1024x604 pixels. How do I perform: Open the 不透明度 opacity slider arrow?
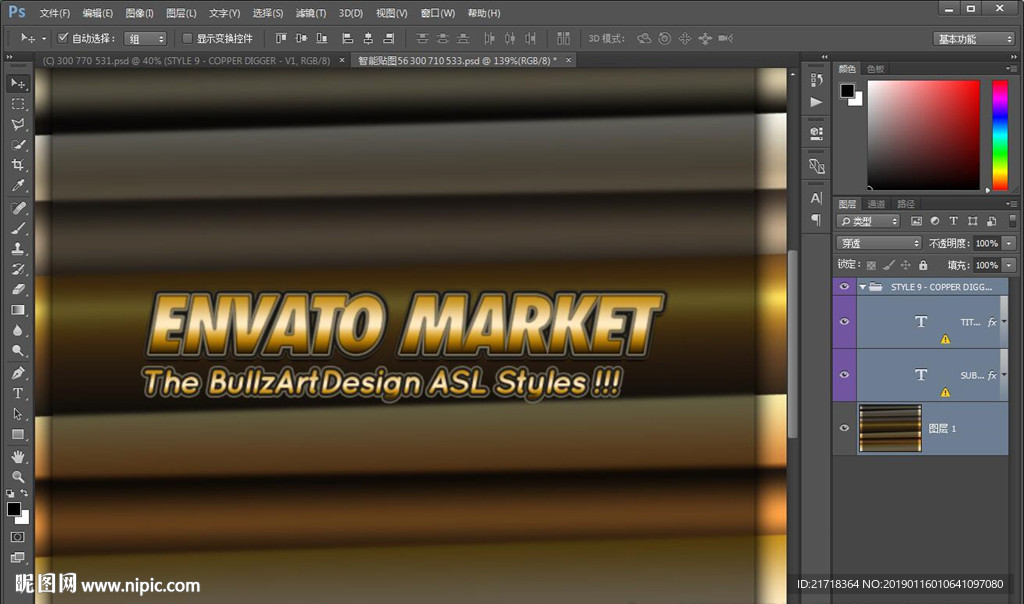click(x=1009, y=243)
